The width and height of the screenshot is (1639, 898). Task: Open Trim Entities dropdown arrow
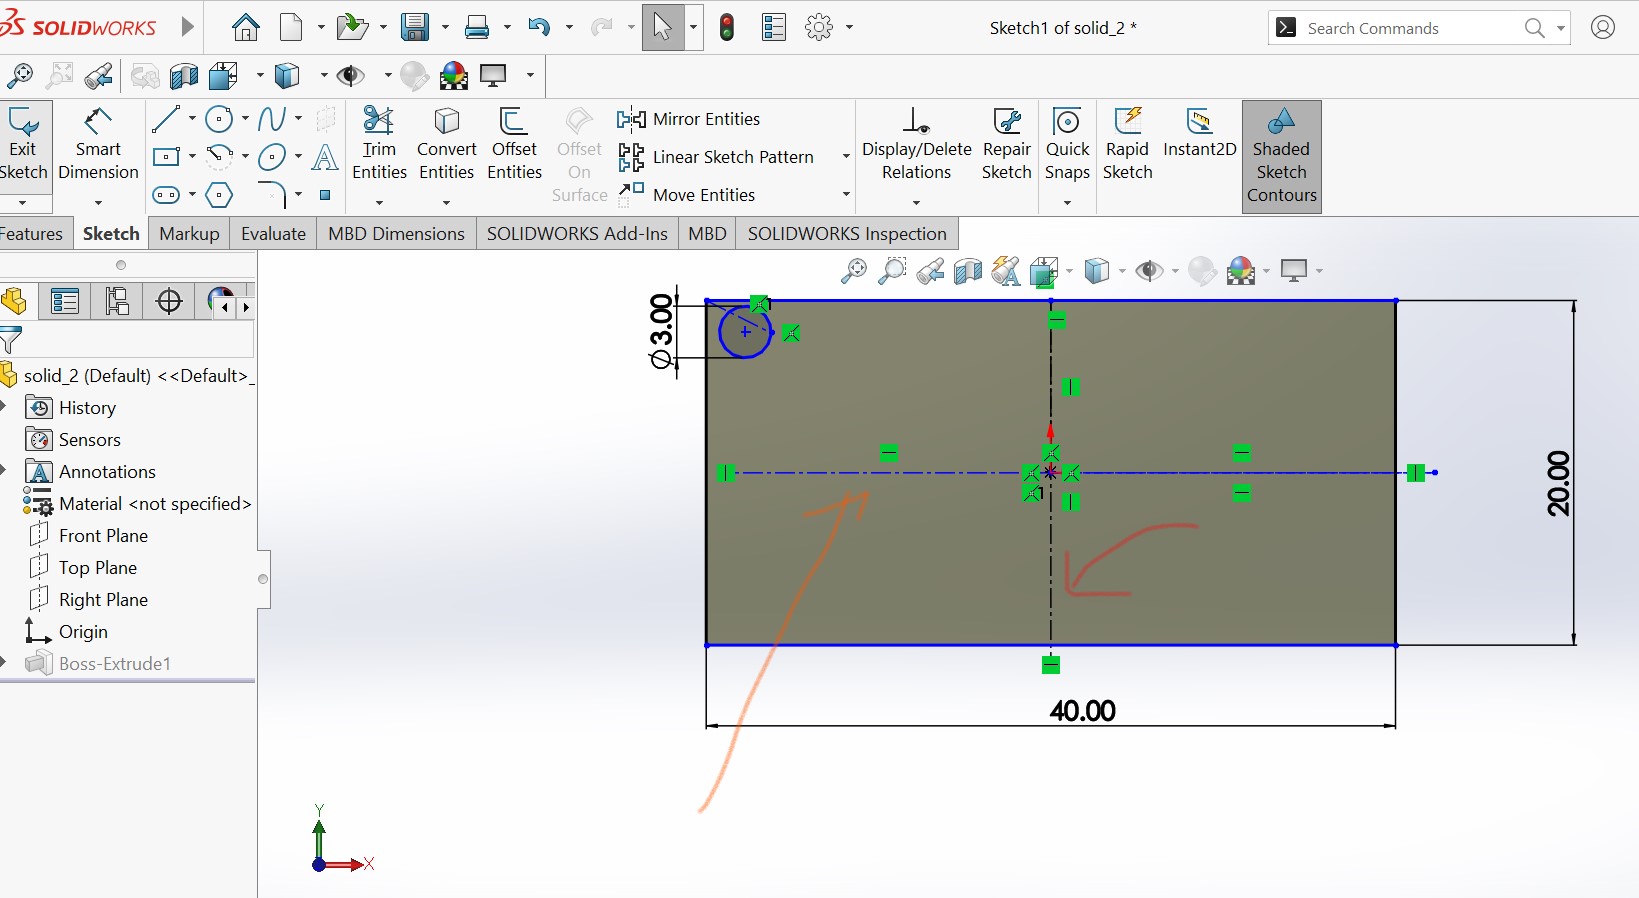pos(379,203)
